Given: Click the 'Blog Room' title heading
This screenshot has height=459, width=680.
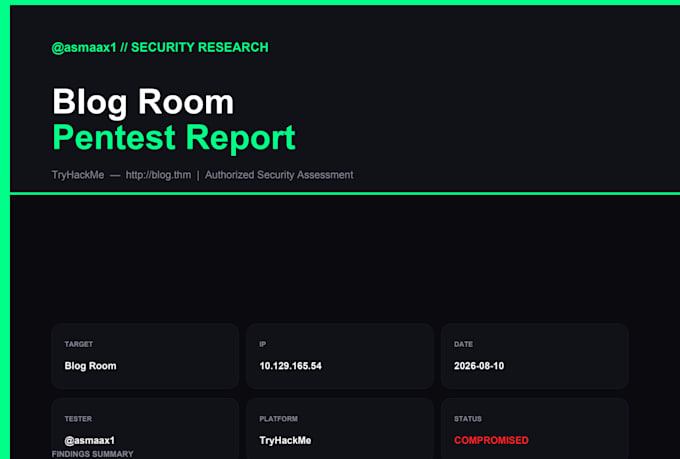Looking at the screenshot, I should [x=143, y=102].
